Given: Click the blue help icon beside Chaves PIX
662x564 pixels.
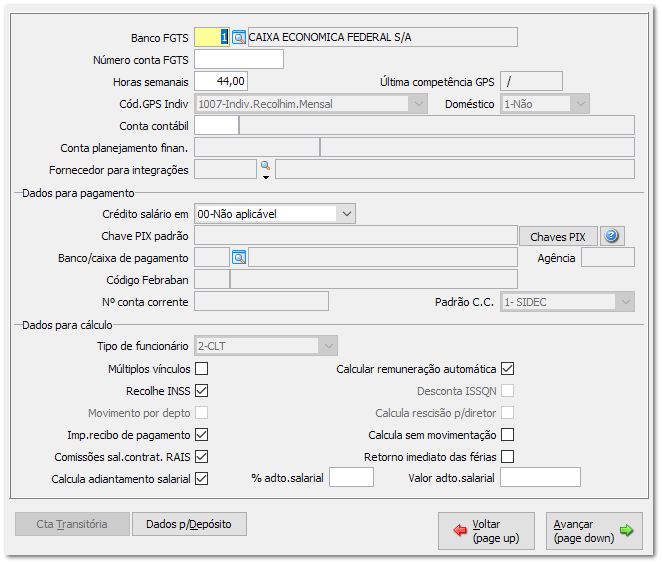Looking at the screenshot, I should [612, 236].
